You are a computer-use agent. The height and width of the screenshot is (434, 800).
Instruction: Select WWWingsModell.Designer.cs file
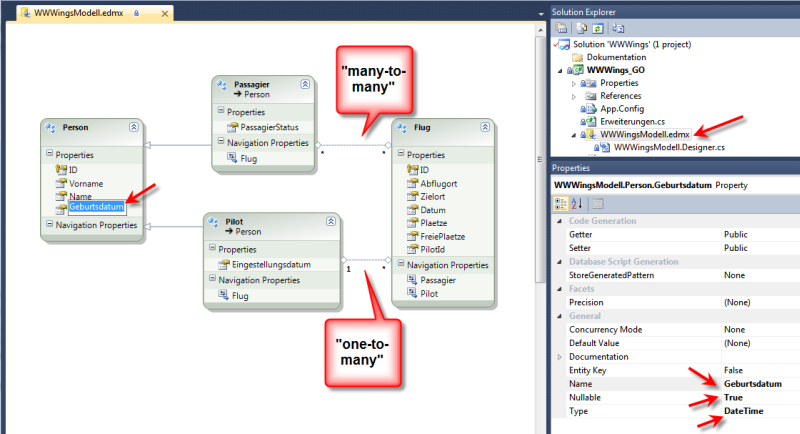(669, 147)
